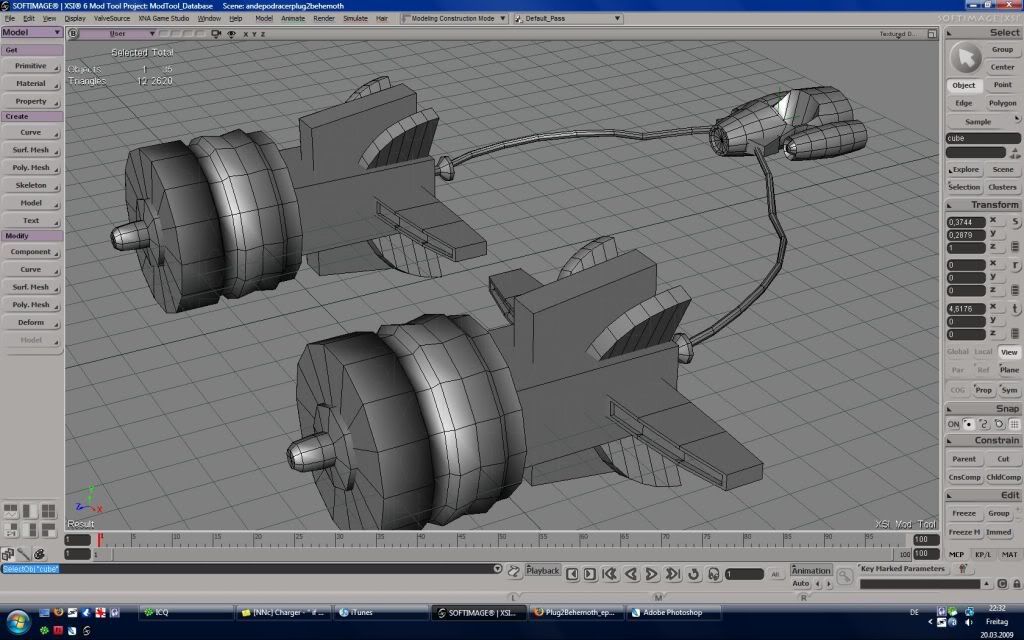Enable Object selection filter
Viewport: 1024px width, 640px height.
click(964, 85)
